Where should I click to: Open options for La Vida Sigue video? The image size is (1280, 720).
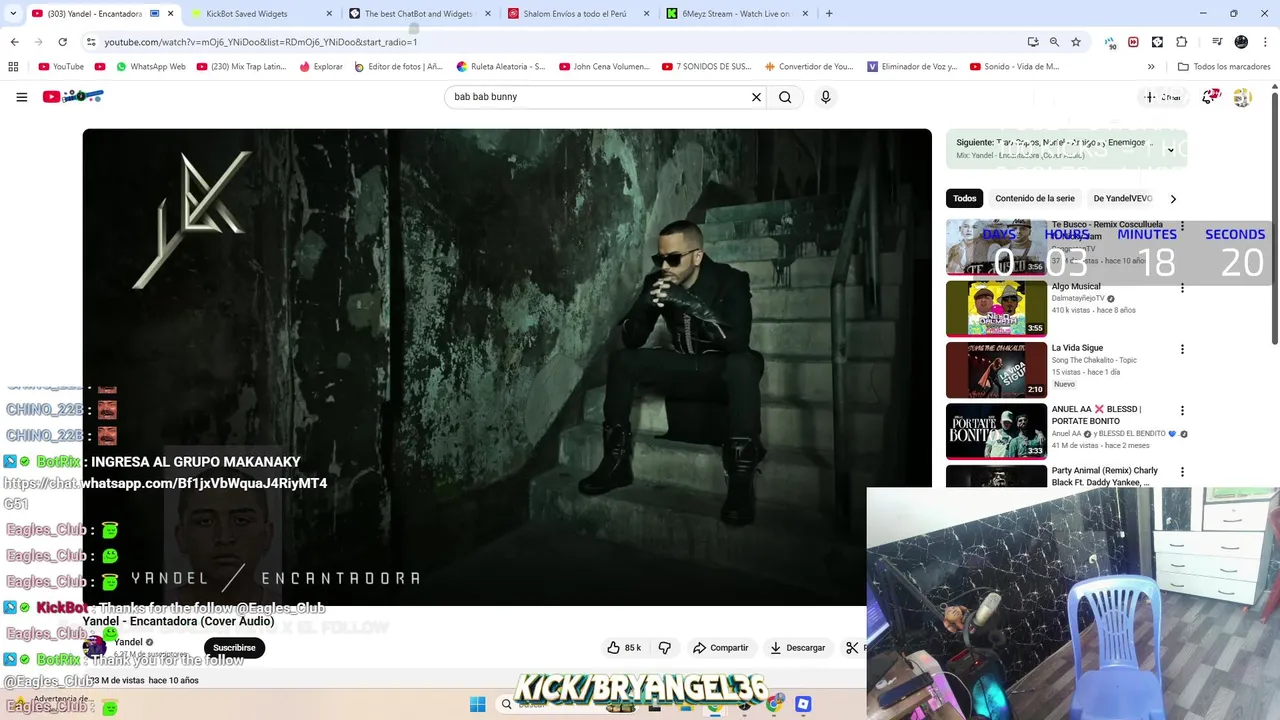pyautogui.click(x=1182, y=349)
